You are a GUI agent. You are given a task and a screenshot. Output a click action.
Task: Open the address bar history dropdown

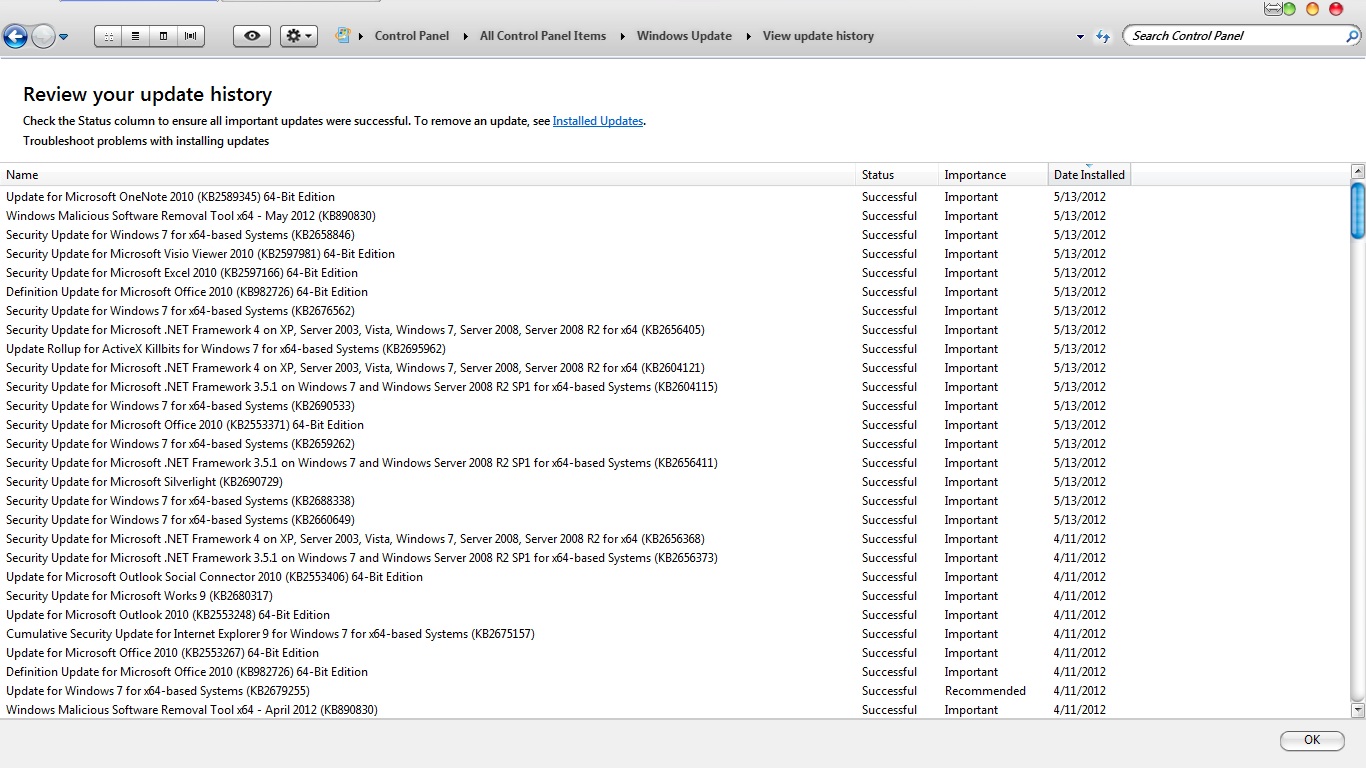click(x=1080, y=37)
